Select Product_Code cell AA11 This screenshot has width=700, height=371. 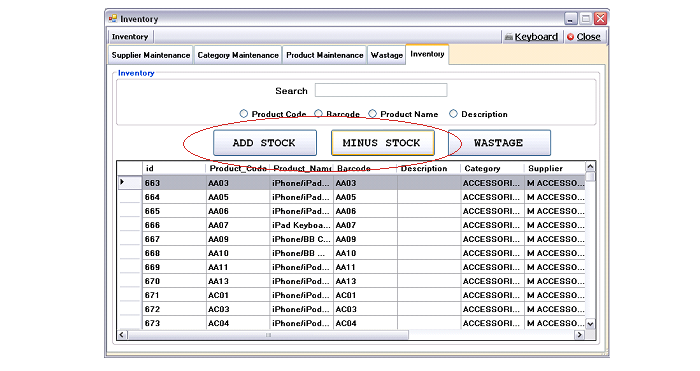(x=238, y=267)
